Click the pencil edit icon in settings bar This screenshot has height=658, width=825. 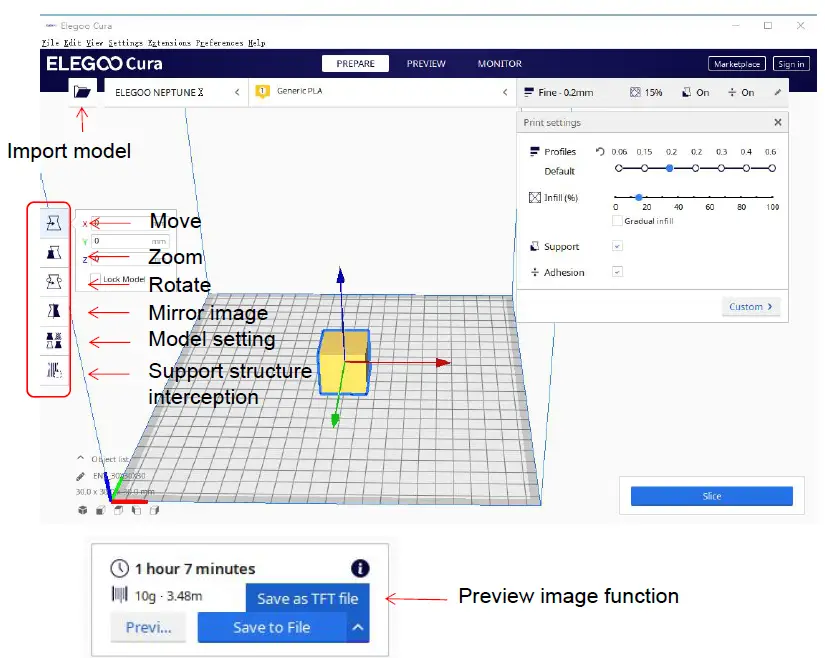(778, 93)
